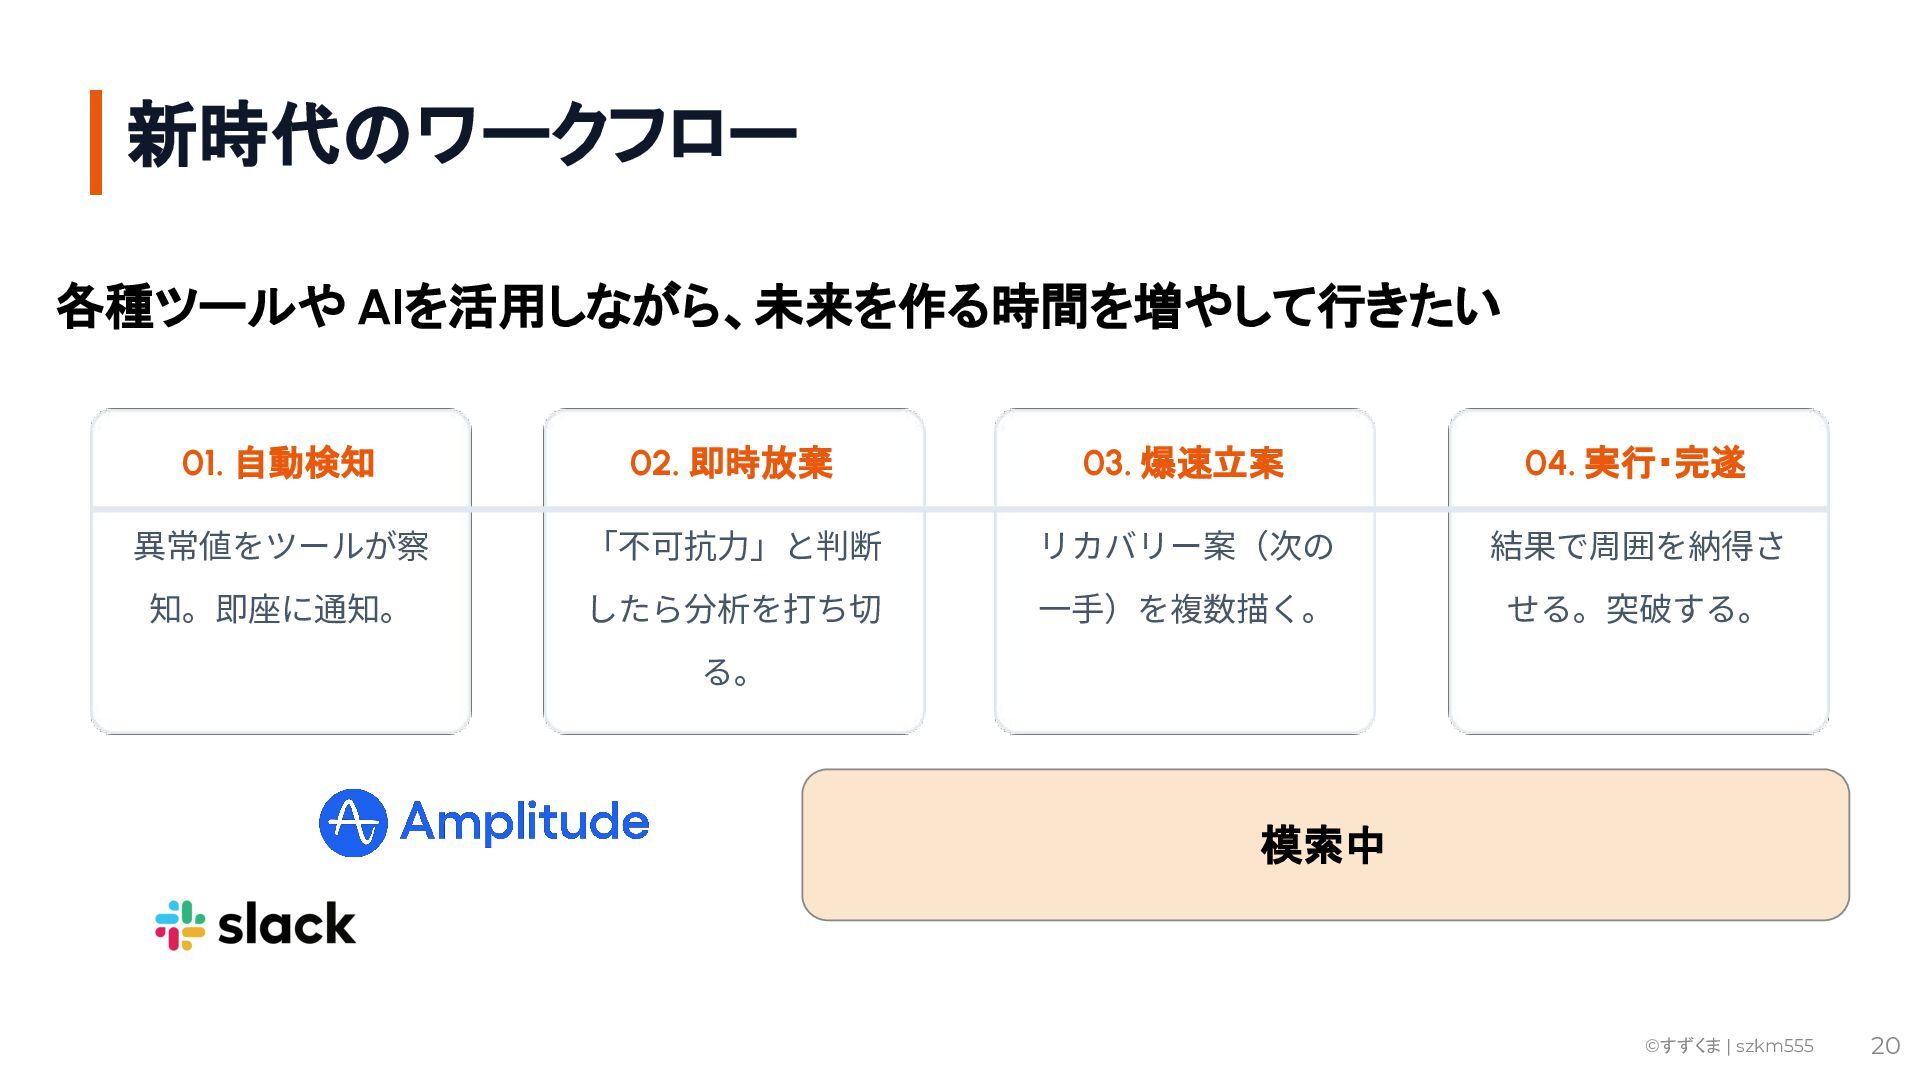Click the szkm555 handle in the footer
This screenshot has width=1920, height=1080.
(1774, 1046)
